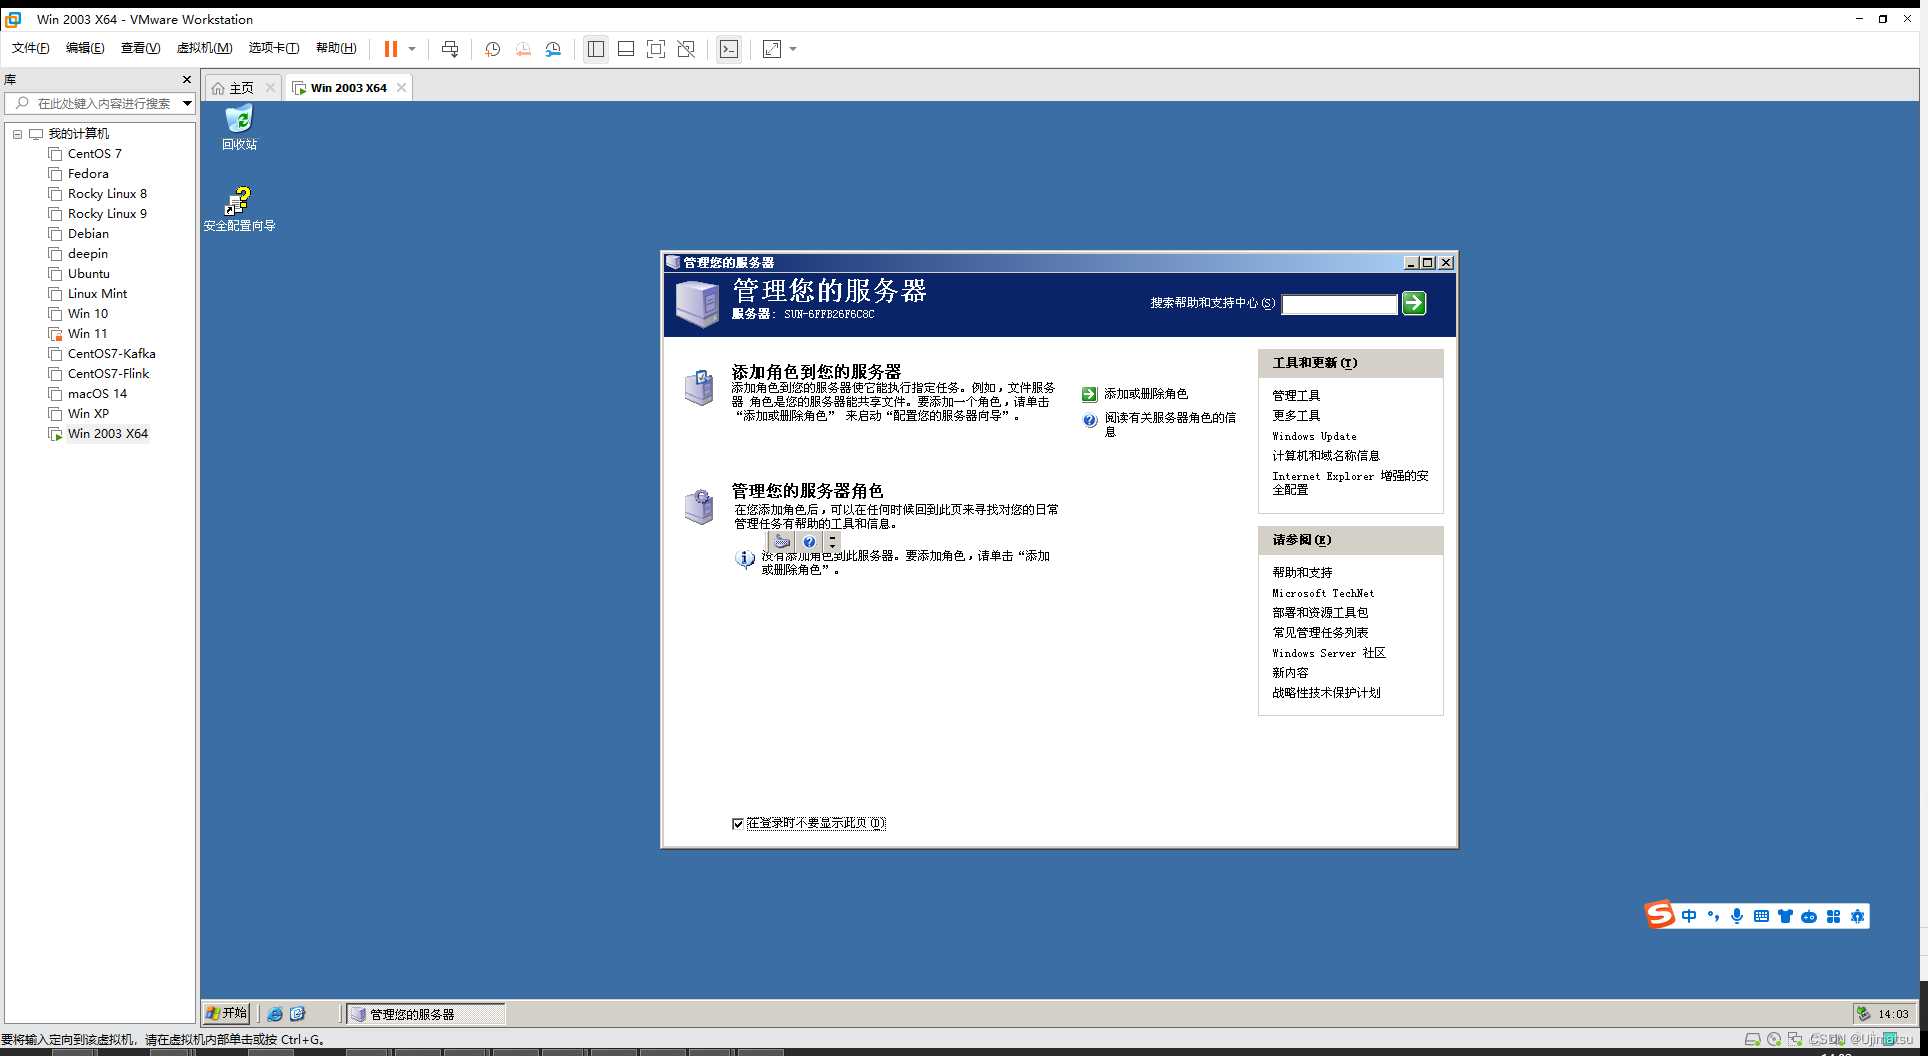The image size is (1928, 1056).
Task: Pause the VM with the orange pause button
Action: (x=391, y=49)
